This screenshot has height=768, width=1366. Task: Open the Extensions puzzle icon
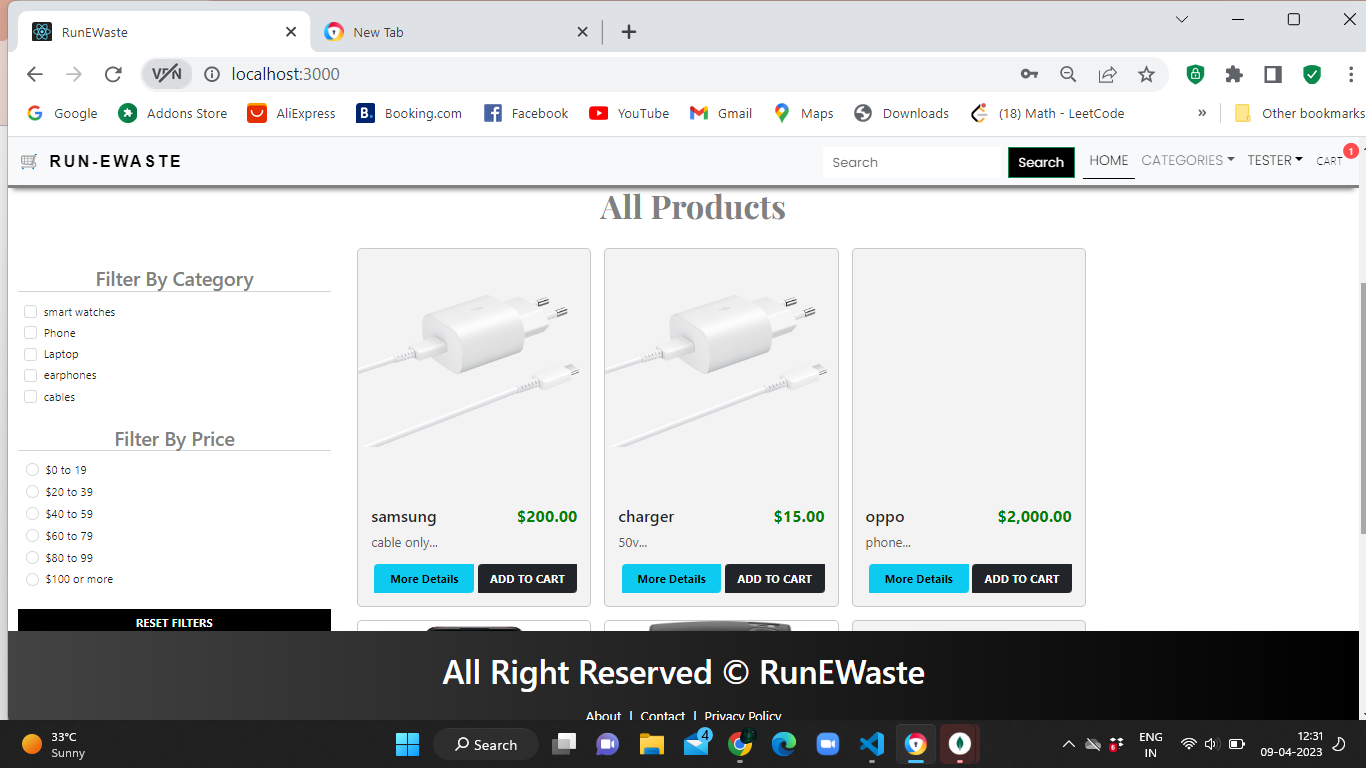click(1234, 74)
